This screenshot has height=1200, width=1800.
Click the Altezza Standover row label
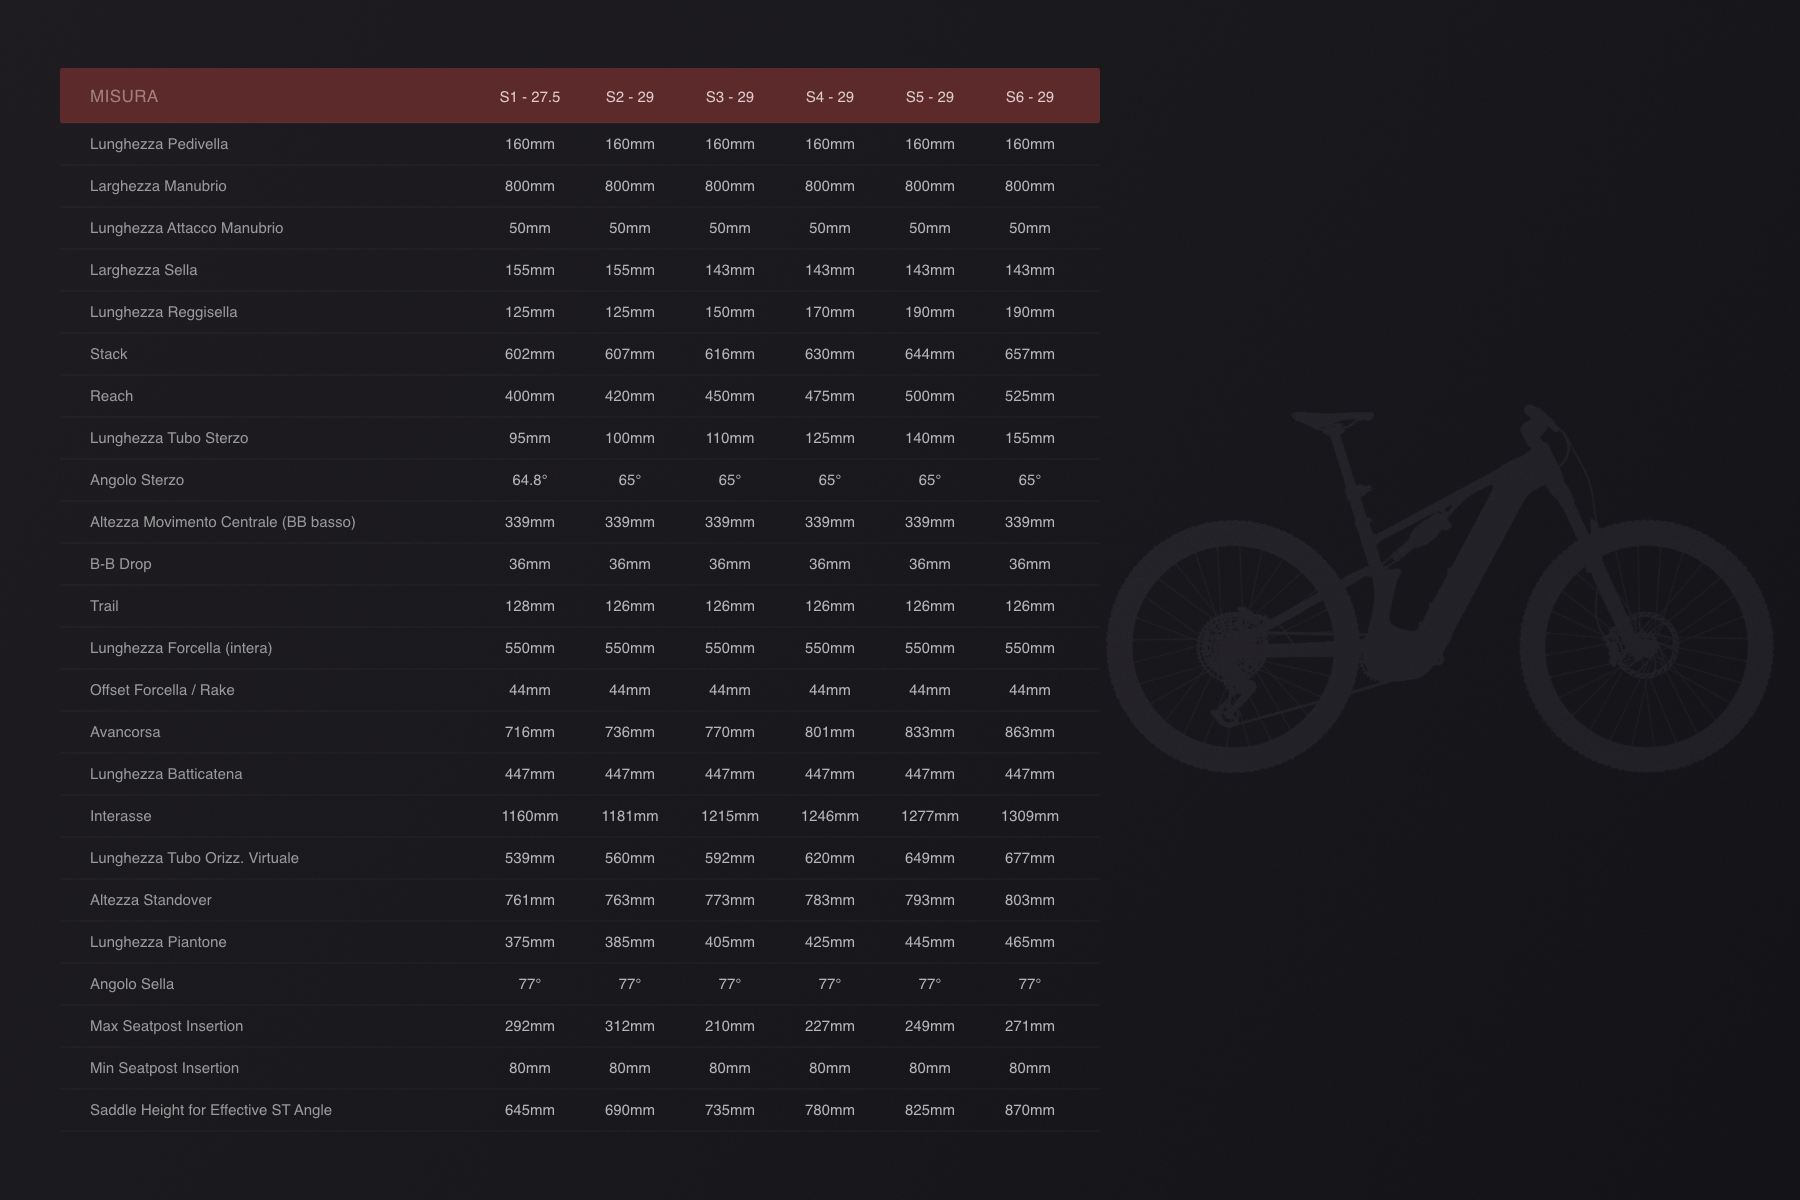pyautogui.click(x=150, y=900)
